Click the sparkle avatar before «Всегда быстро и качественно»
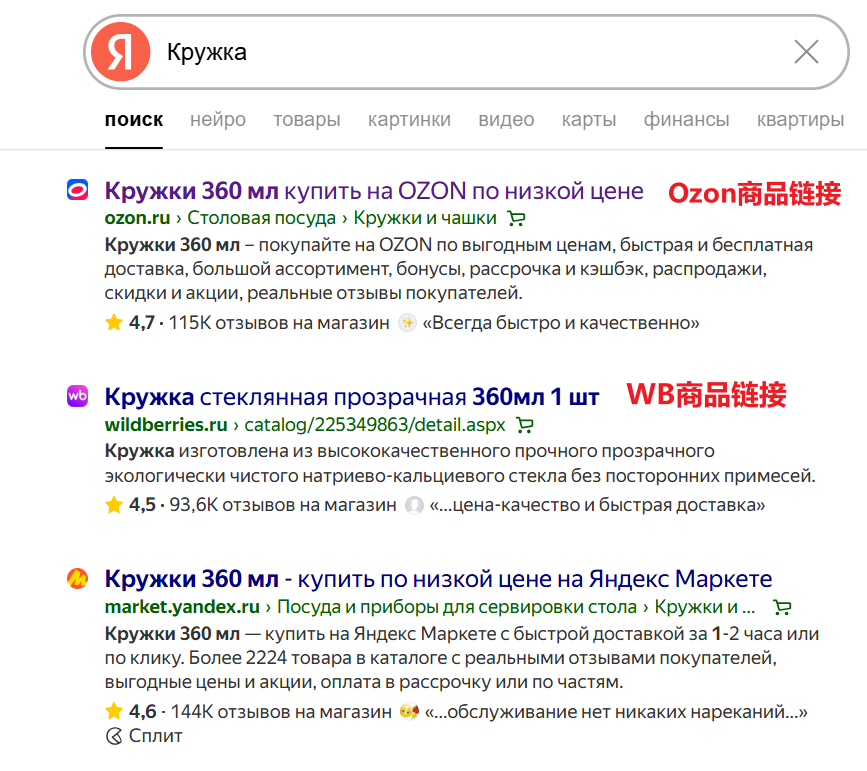867x771 pixels. click(x=408, y=322)
